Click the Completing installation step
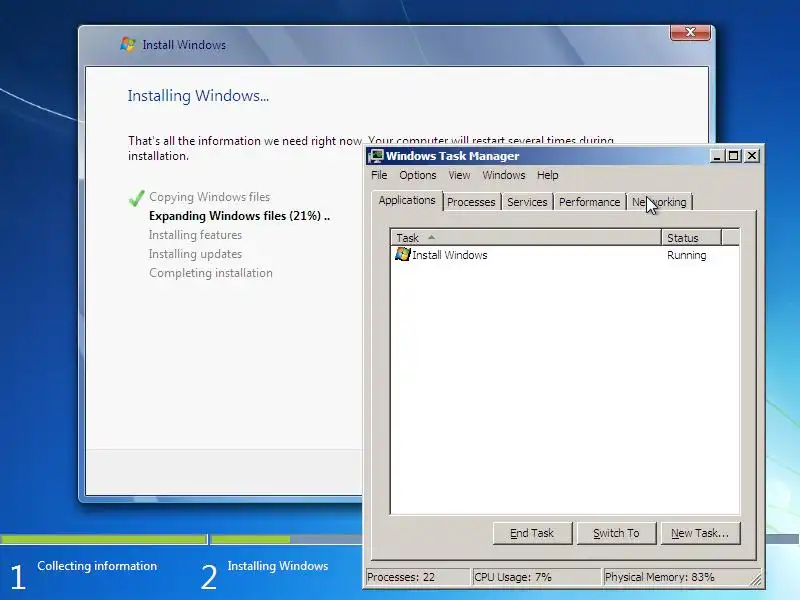The image size is (800, 600). click(x=211, y=273)
